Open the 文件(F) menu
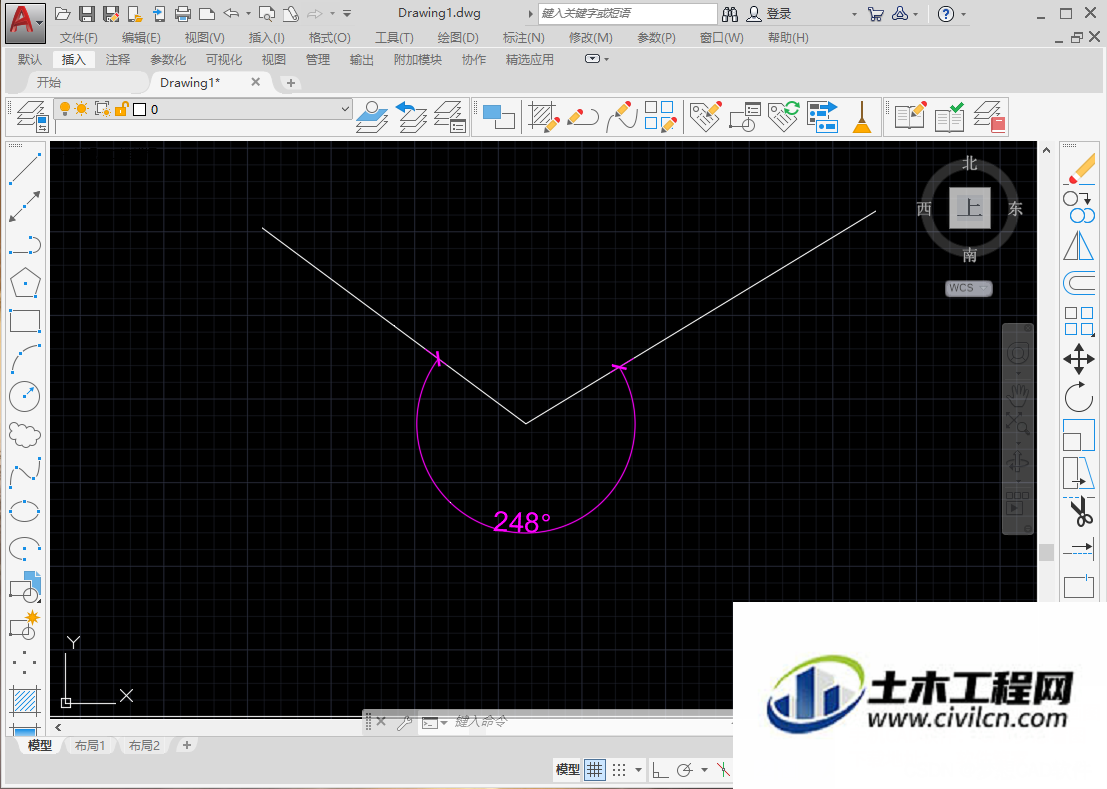 click(x=78, y=37)
